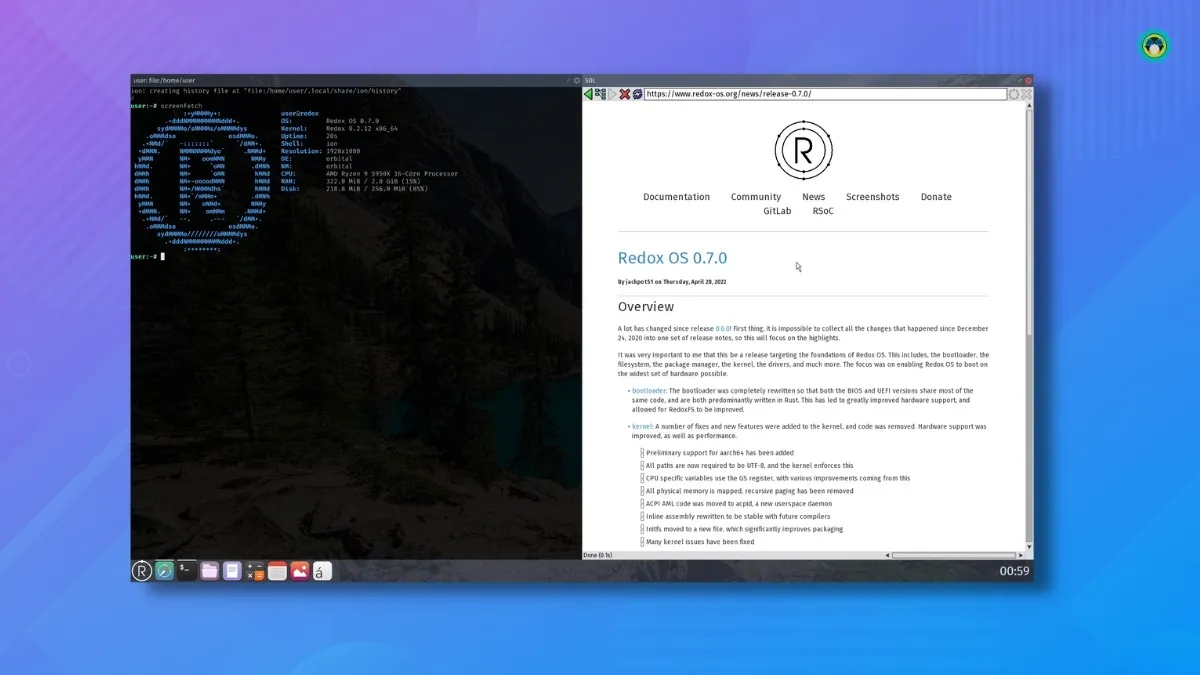The image size is (1200, 675).
Task: Visit the GitLab link on the page
Action: click(777, 211)
